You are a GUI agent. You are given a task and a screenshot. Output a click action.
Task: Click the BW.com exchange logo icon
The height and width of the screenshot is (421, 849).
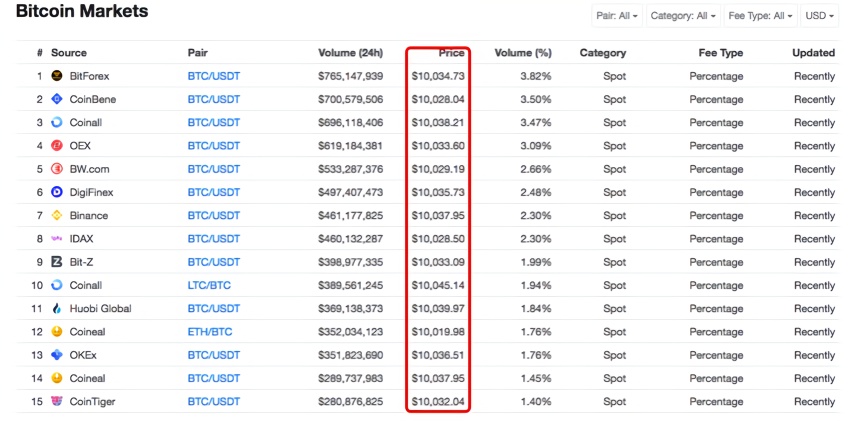[x=57, y=169]
